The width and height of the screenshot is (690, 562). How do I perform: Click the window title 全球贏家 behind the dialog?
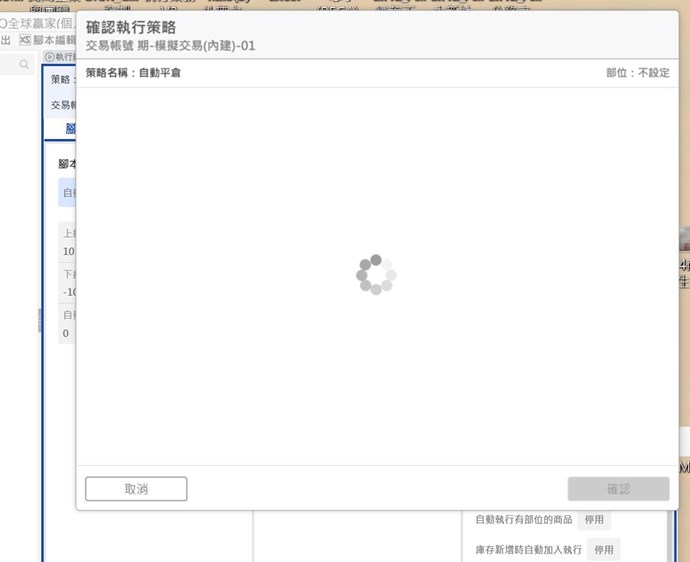37,23
